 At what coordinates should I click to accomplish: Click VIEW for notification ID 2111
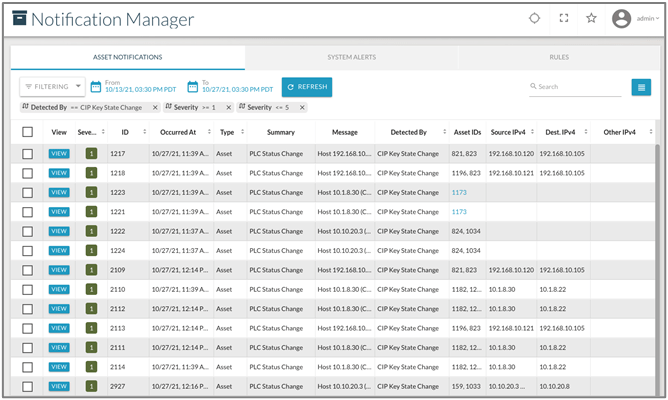coord(59,348)
